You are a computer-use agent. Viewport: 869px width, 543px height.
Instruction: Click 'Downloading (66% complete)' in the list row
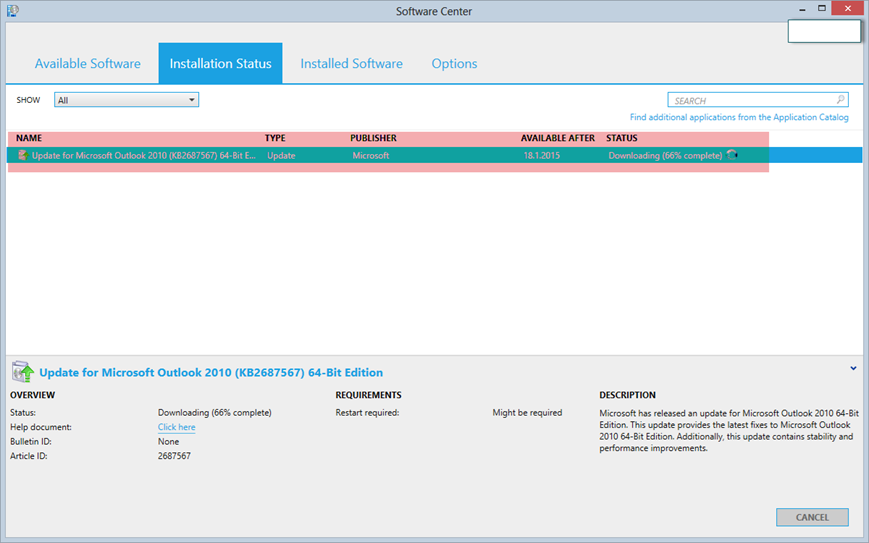pos(665,156)
